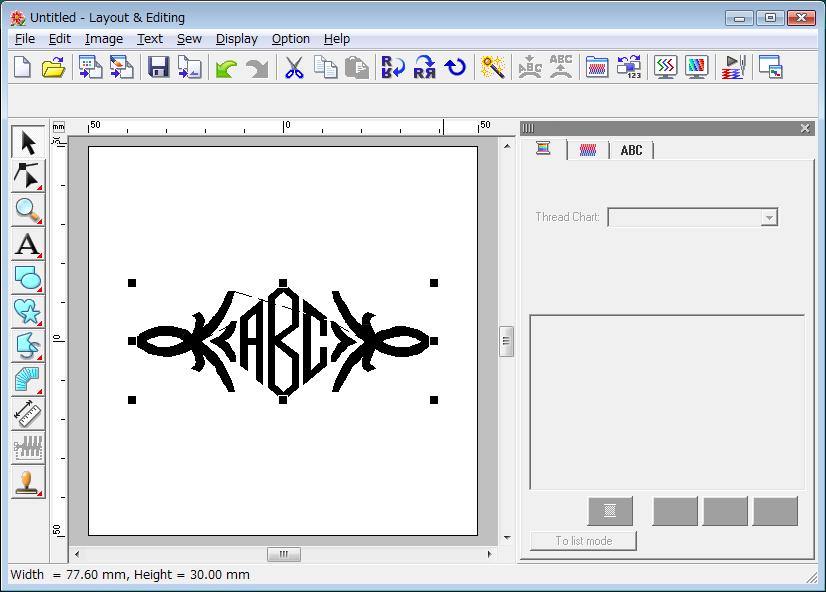Select the Manual punch tool
The image size is (826, 592).
[28, 379]
